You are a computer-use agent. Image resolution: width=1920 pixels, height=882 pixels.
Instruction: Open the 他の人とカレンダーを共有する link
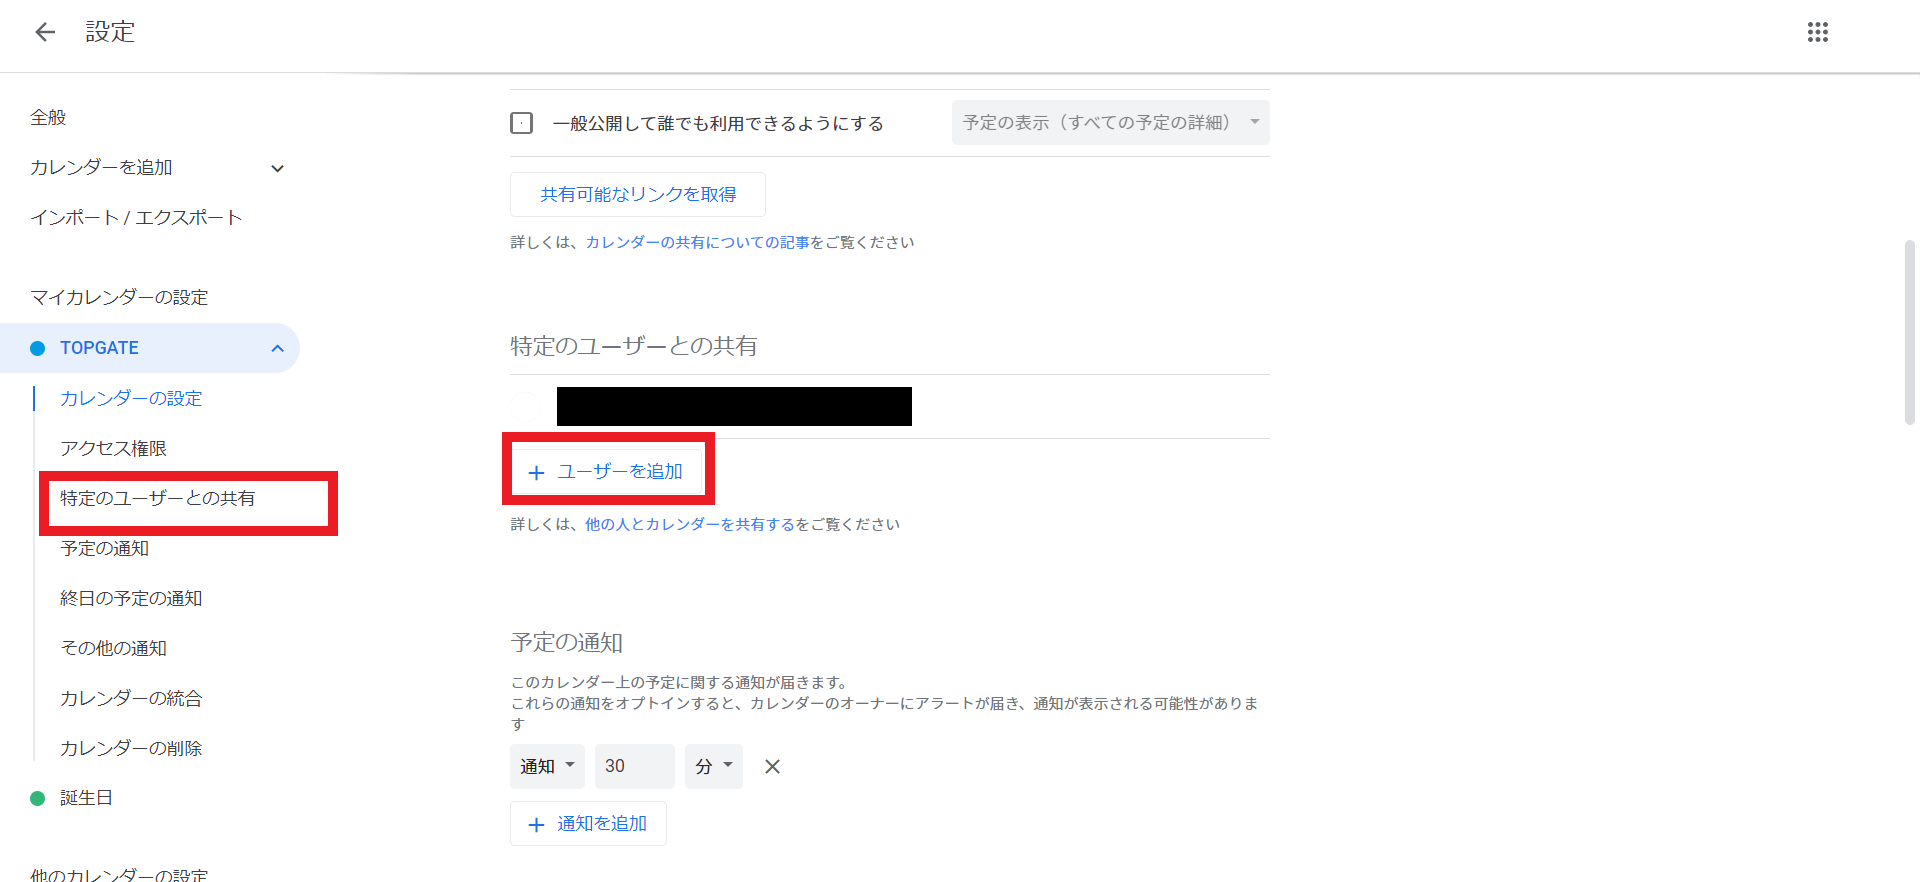(690, 524)
